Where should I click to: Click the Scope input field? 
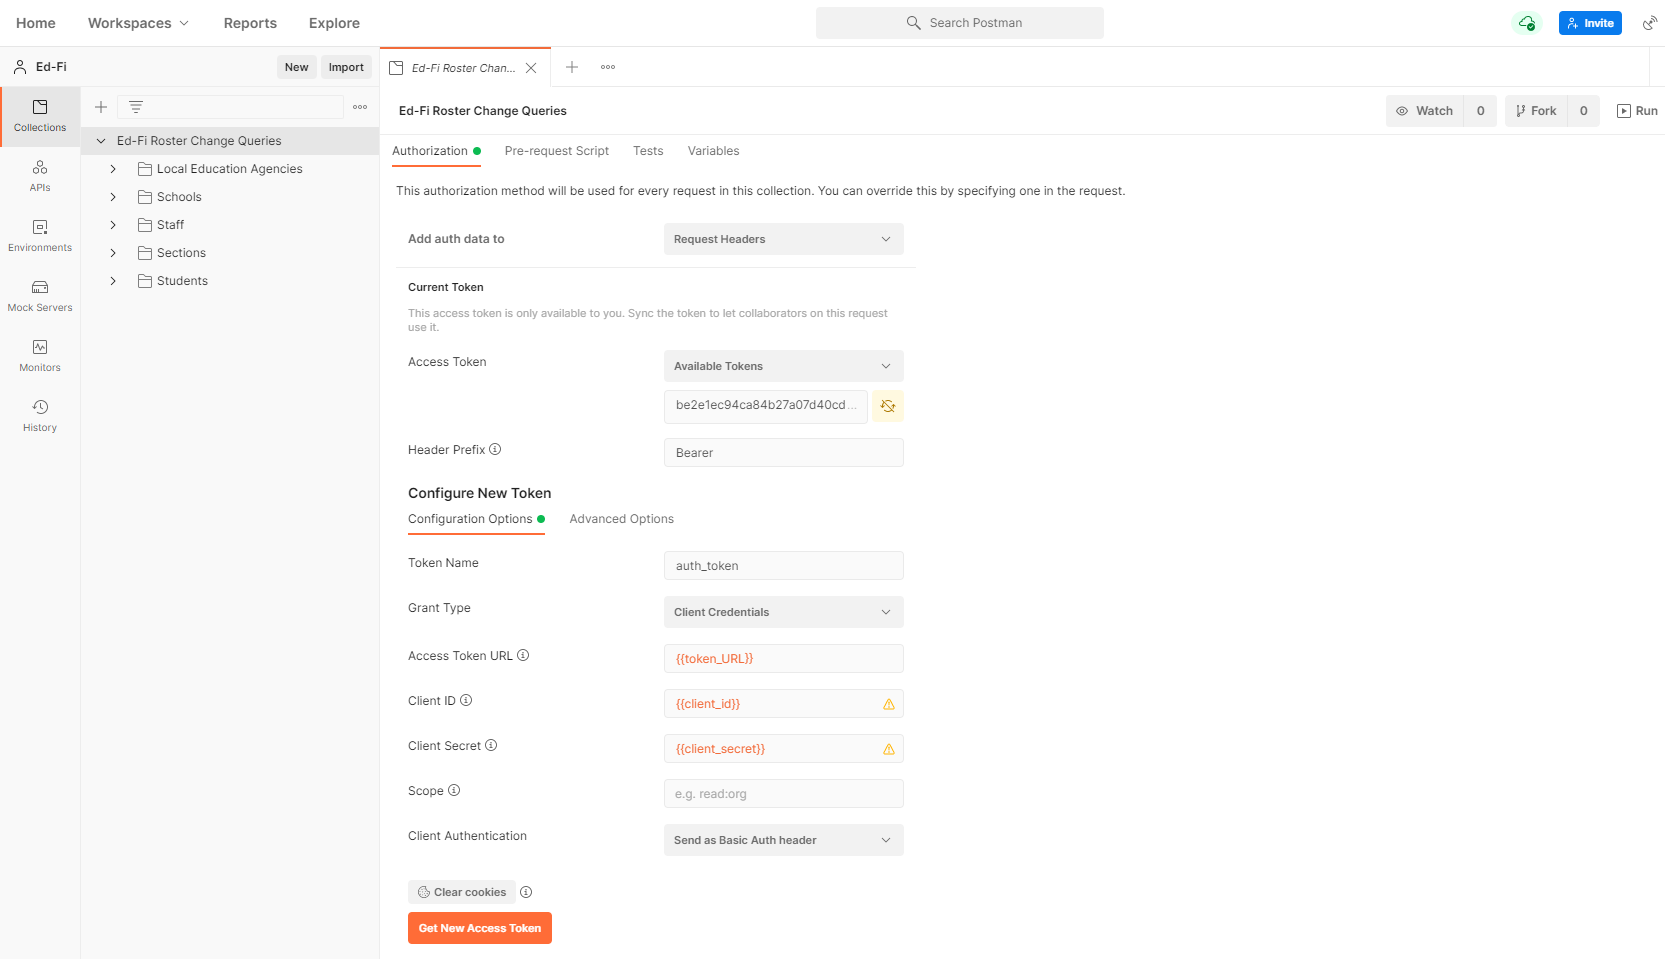[x=783, y=794]
